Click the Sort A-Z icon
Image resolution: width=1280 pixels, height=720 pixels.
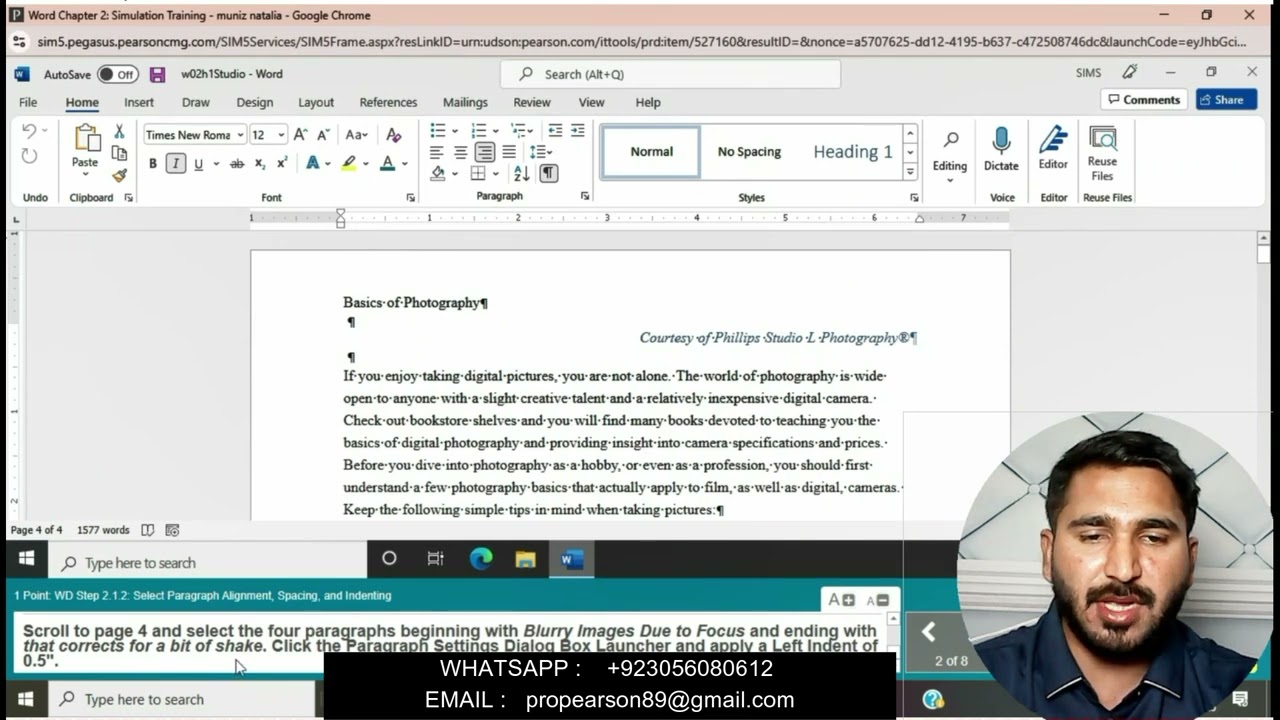pos(522,174)
